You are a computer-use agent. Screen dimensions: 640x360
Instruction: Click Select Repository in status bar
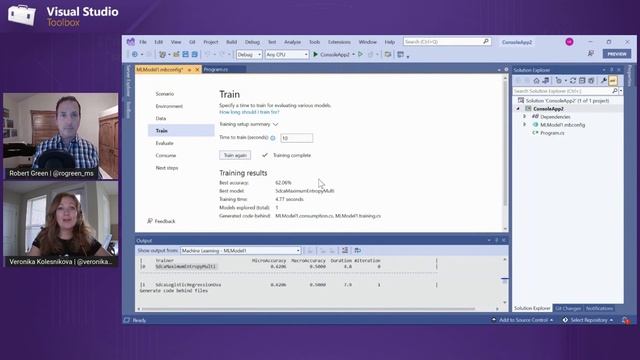588,320
